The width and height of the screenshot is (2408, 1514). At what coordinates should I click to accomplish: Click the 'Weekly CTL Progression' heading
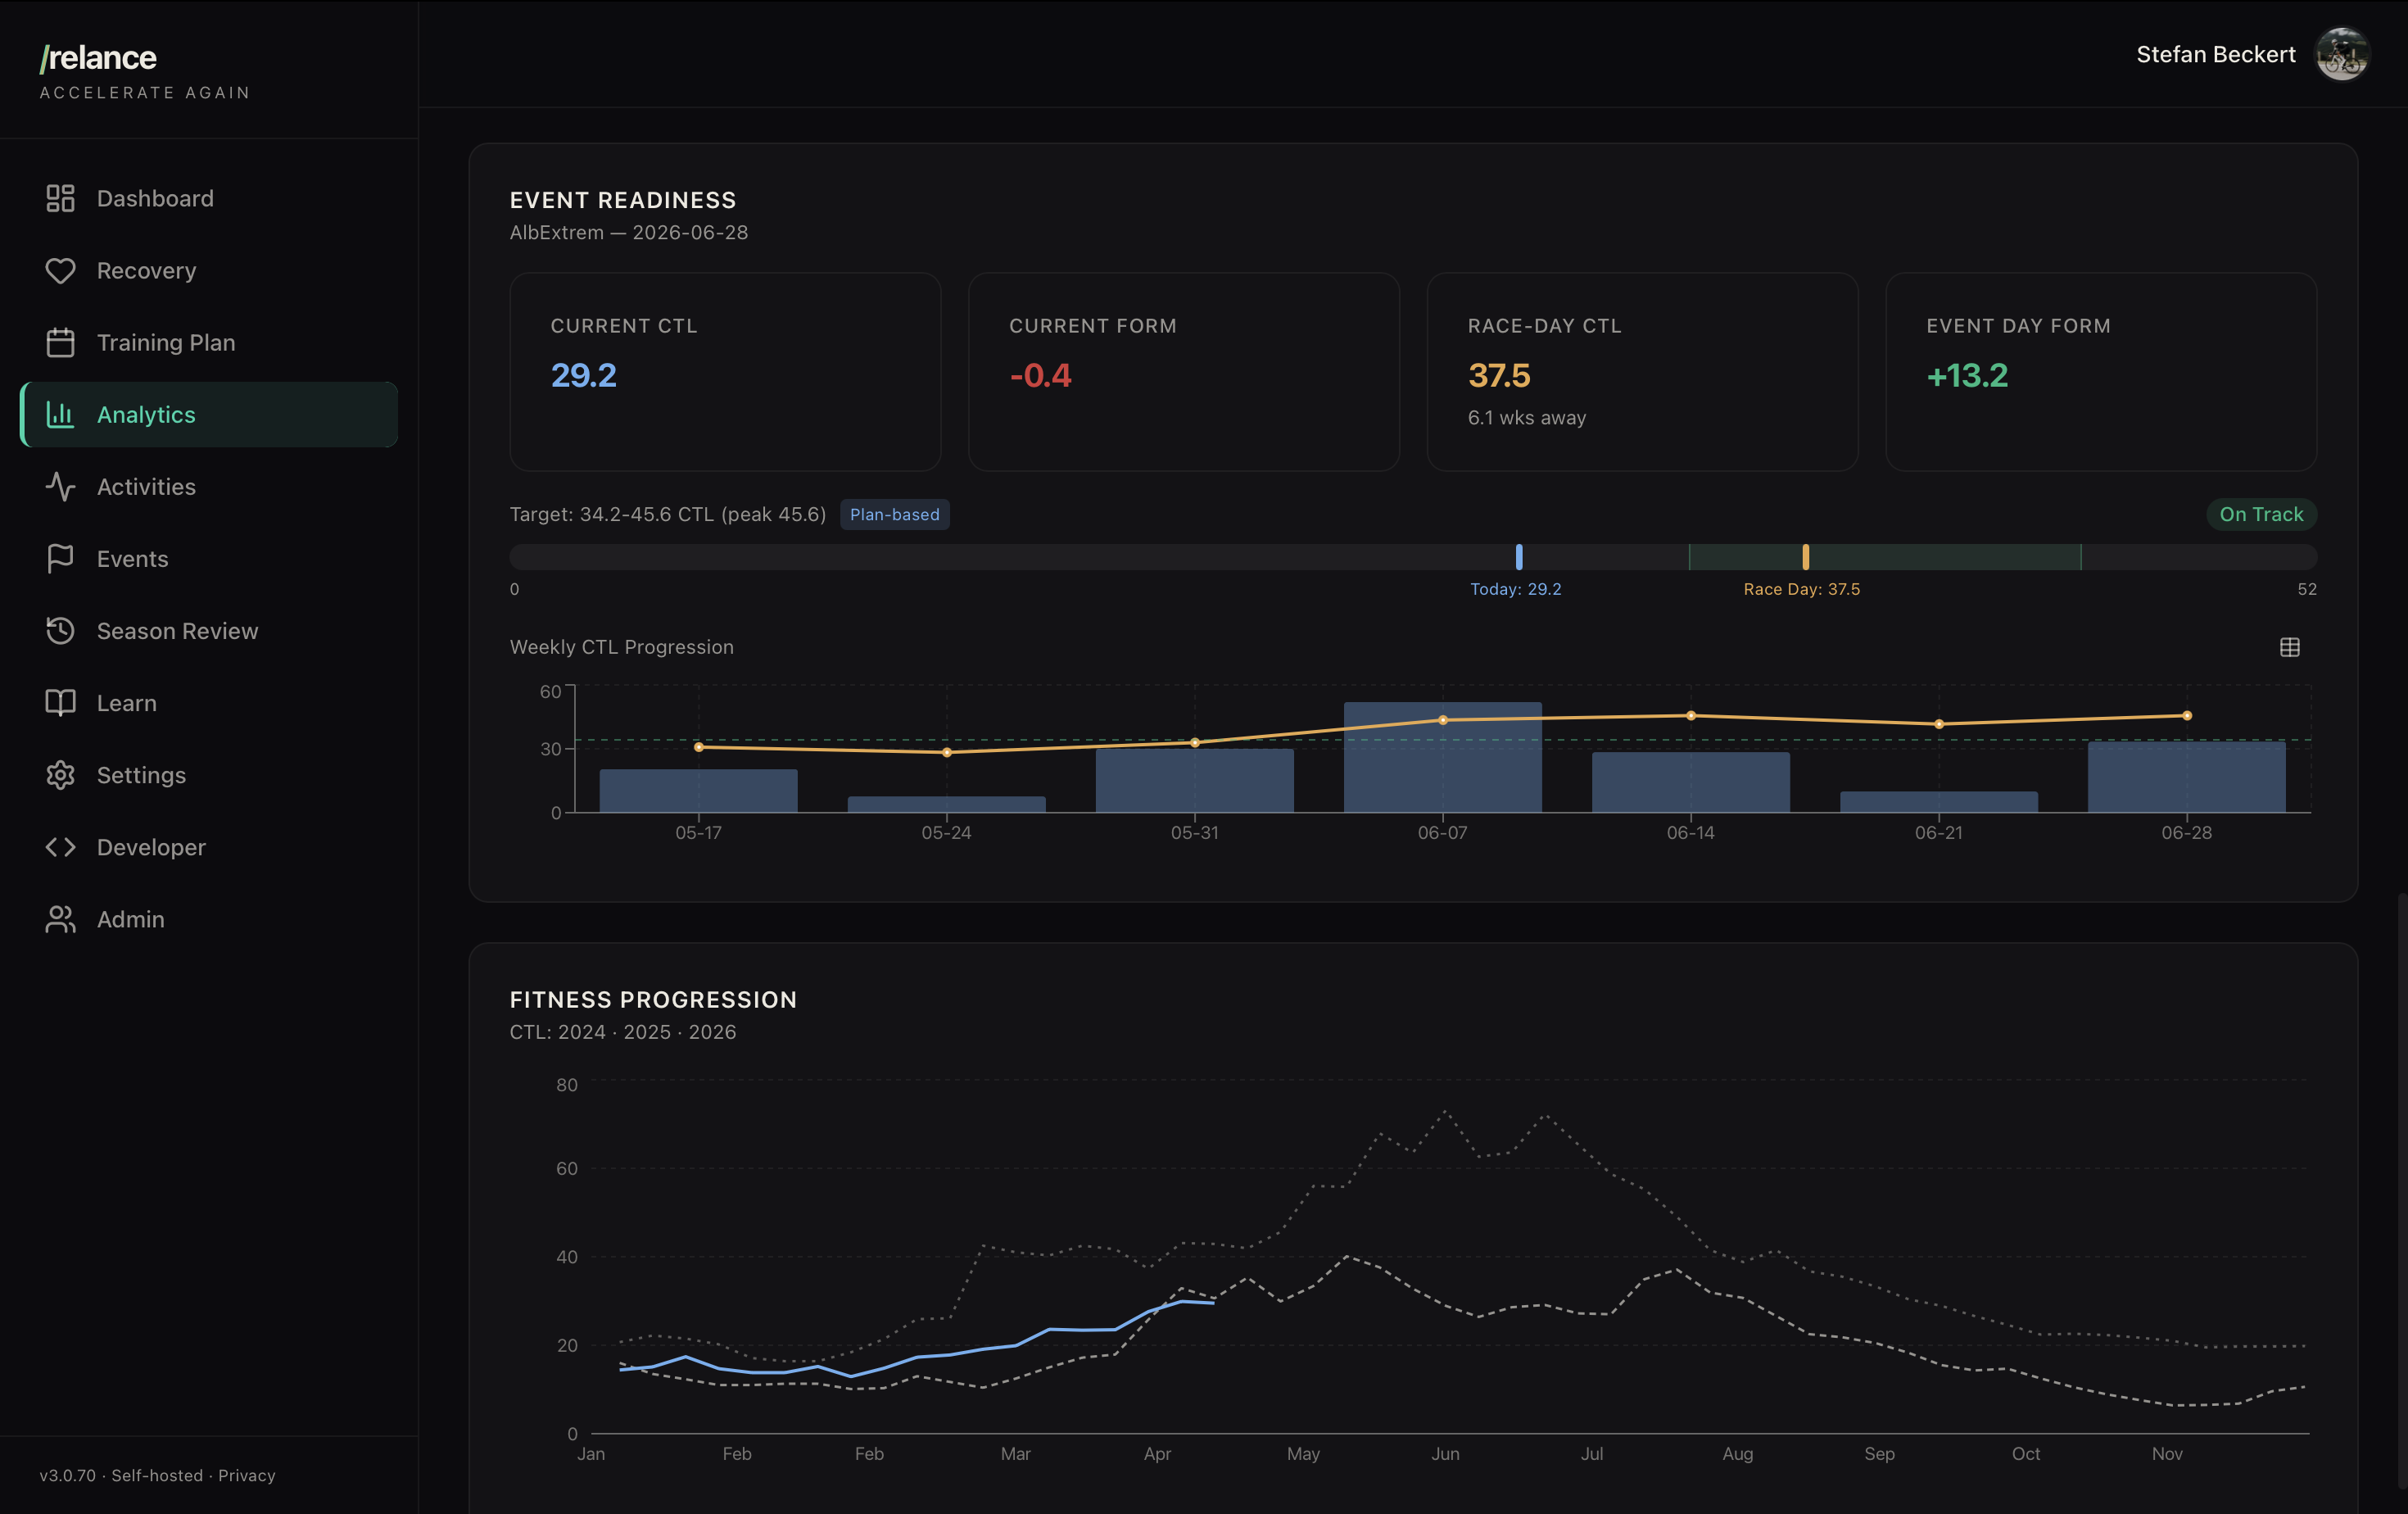tap(621, 647)
